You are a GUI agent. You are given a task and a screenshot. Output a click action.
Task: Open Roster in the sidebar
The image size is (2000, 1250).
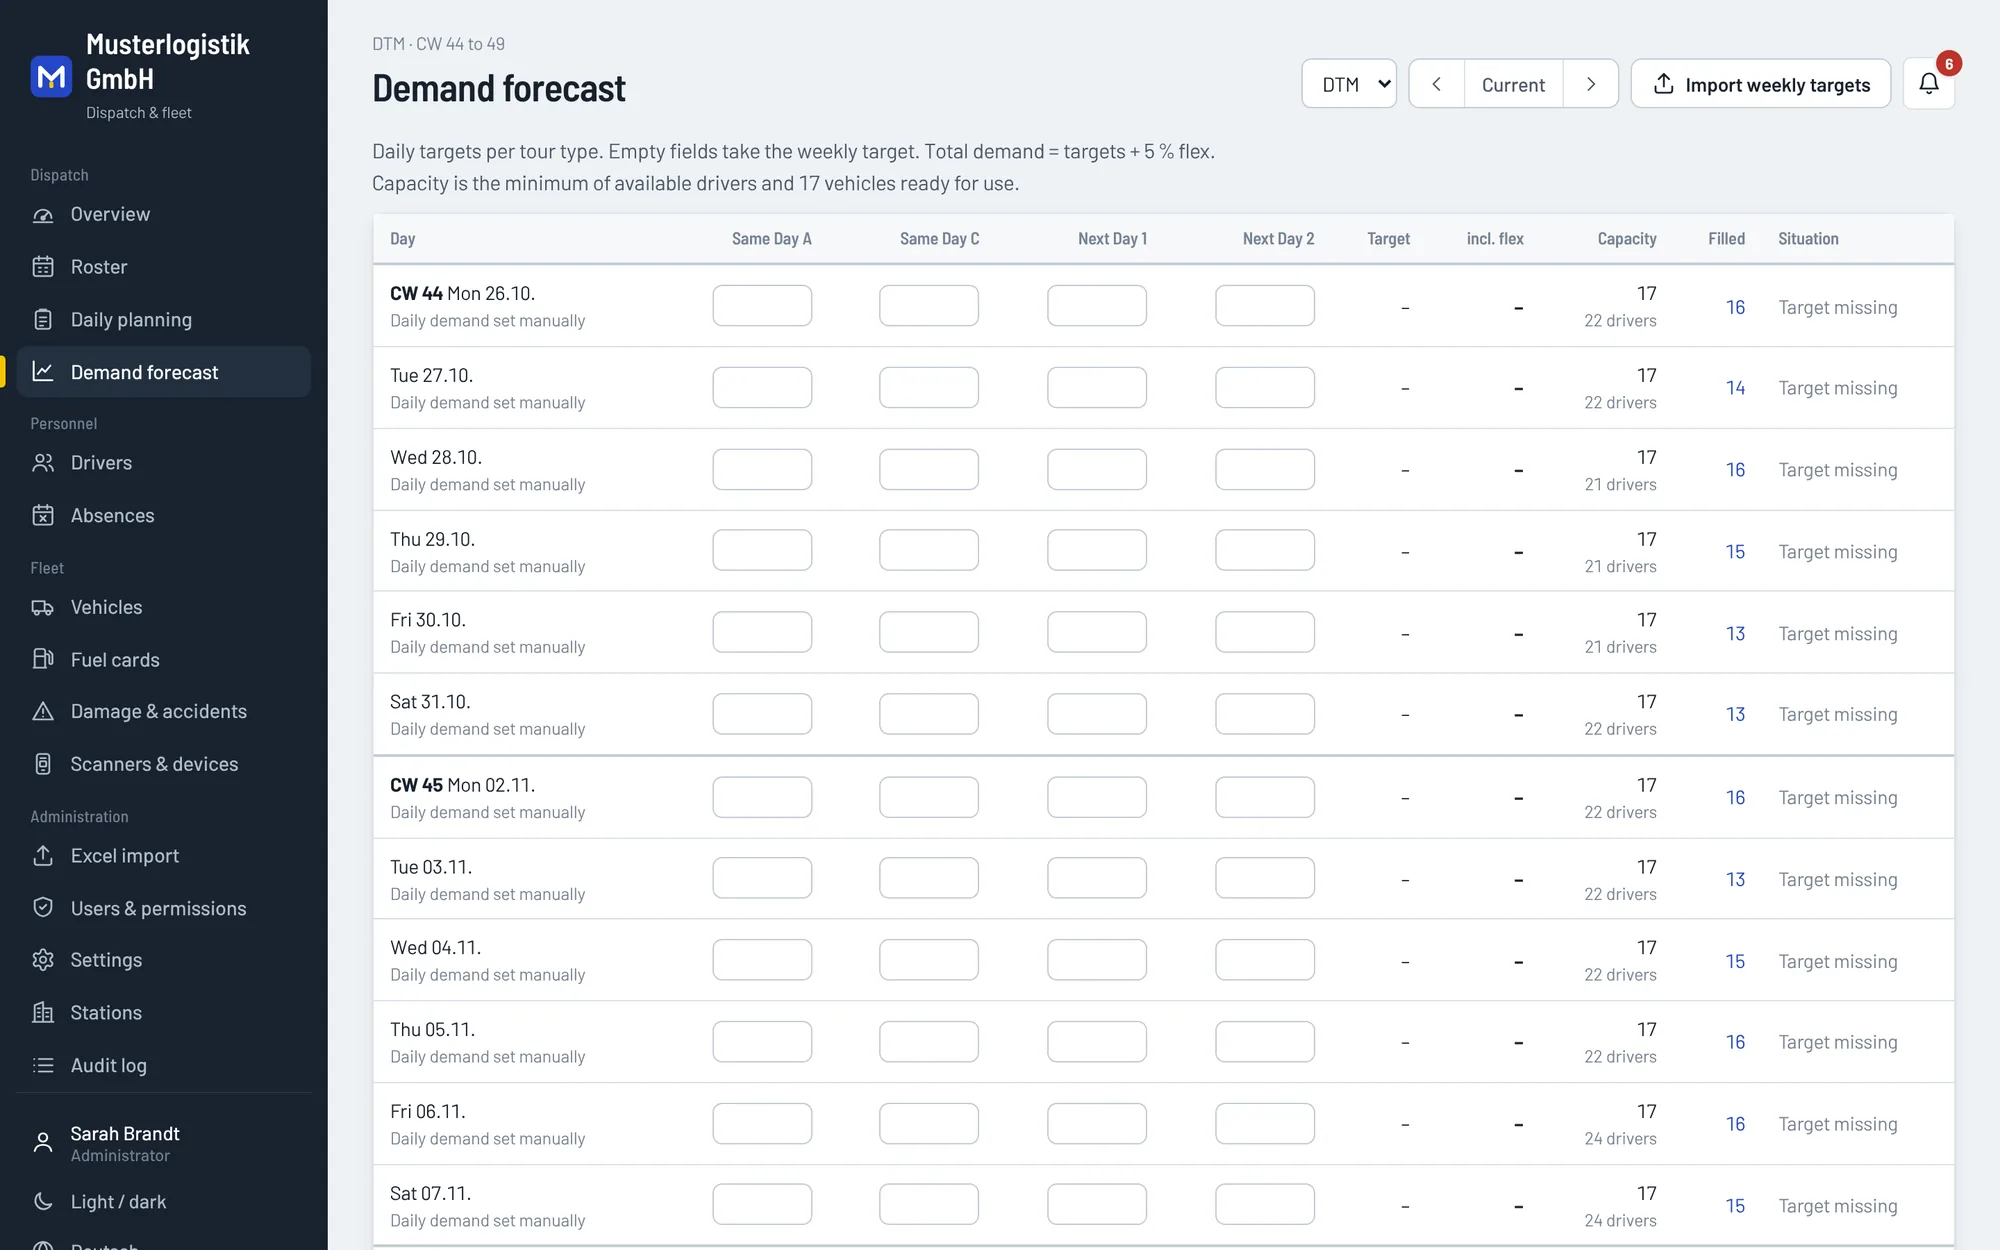pos(164,267)
